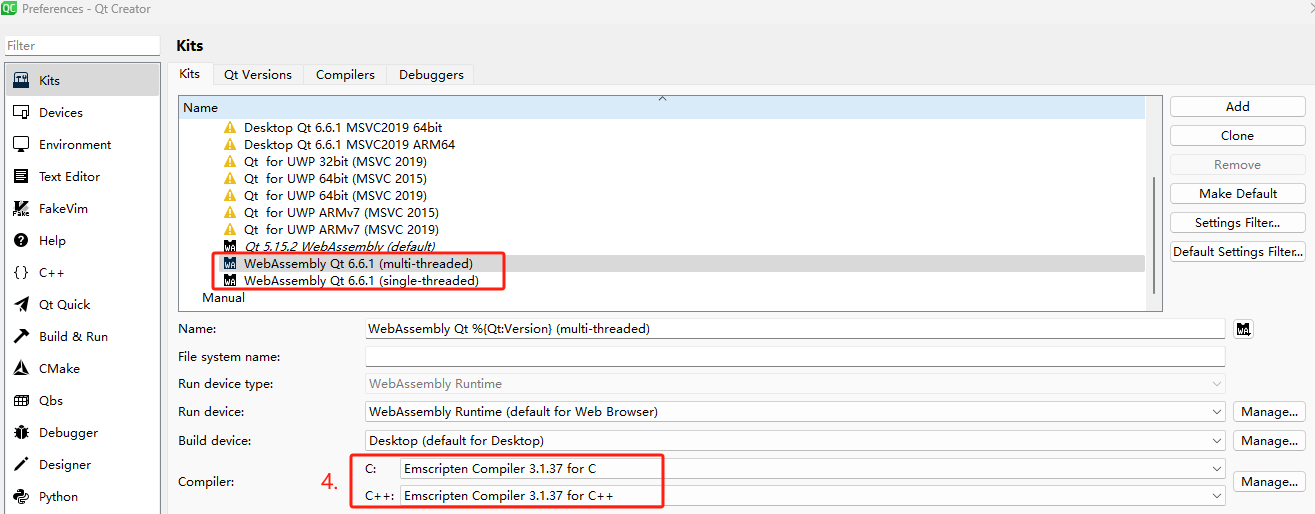This screenshot has height=514, width=1315.
Task: Open the CMake category triangle icon
Action: (x=21, y=368)
